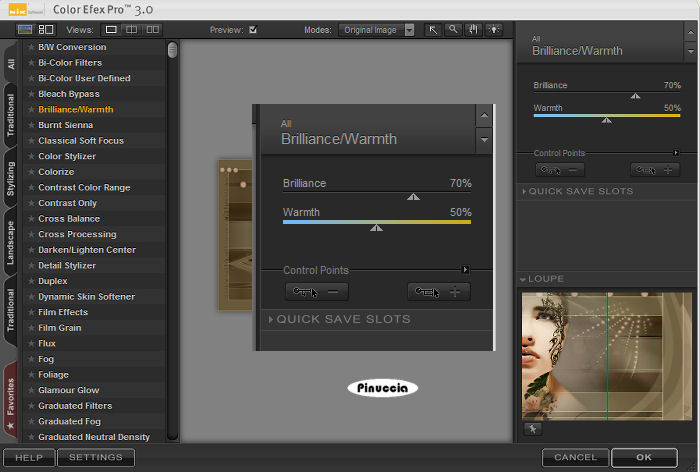This screenshot has width=700, height=472.
Task: Open the Landscape category tab
Action: [11, 242]
